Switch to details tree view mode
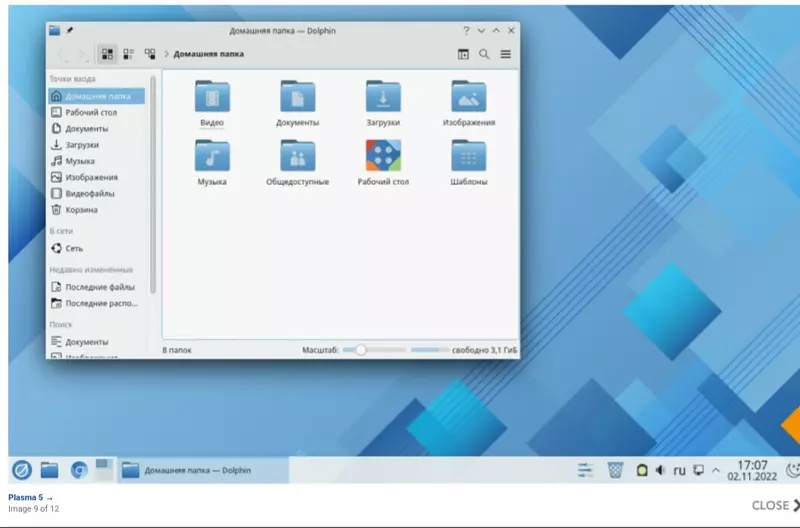This screenshot has height=528, width=800. (x=150, y=54)
